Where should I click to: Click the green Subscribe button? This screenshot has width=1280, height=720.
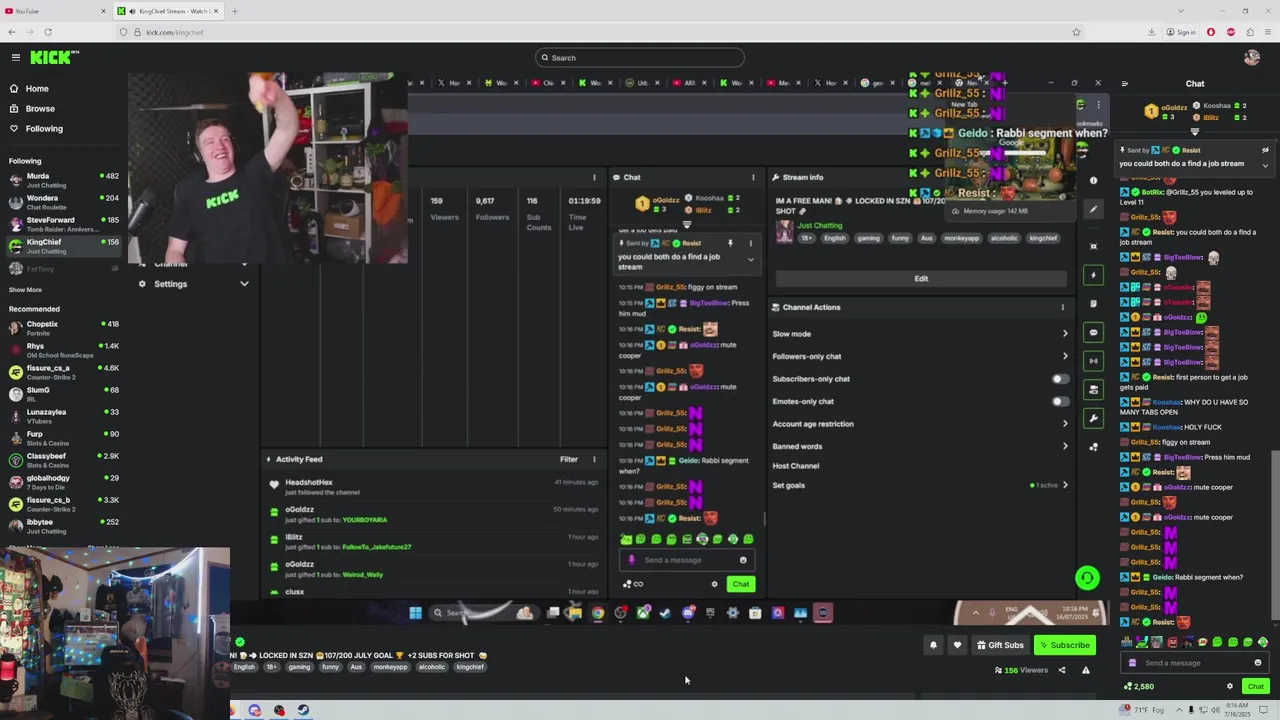click(1064, 645)
